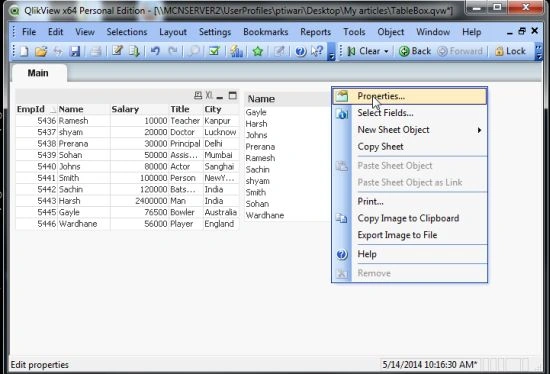Choose Properties... in context menu
550x374 pixels.
409,96
